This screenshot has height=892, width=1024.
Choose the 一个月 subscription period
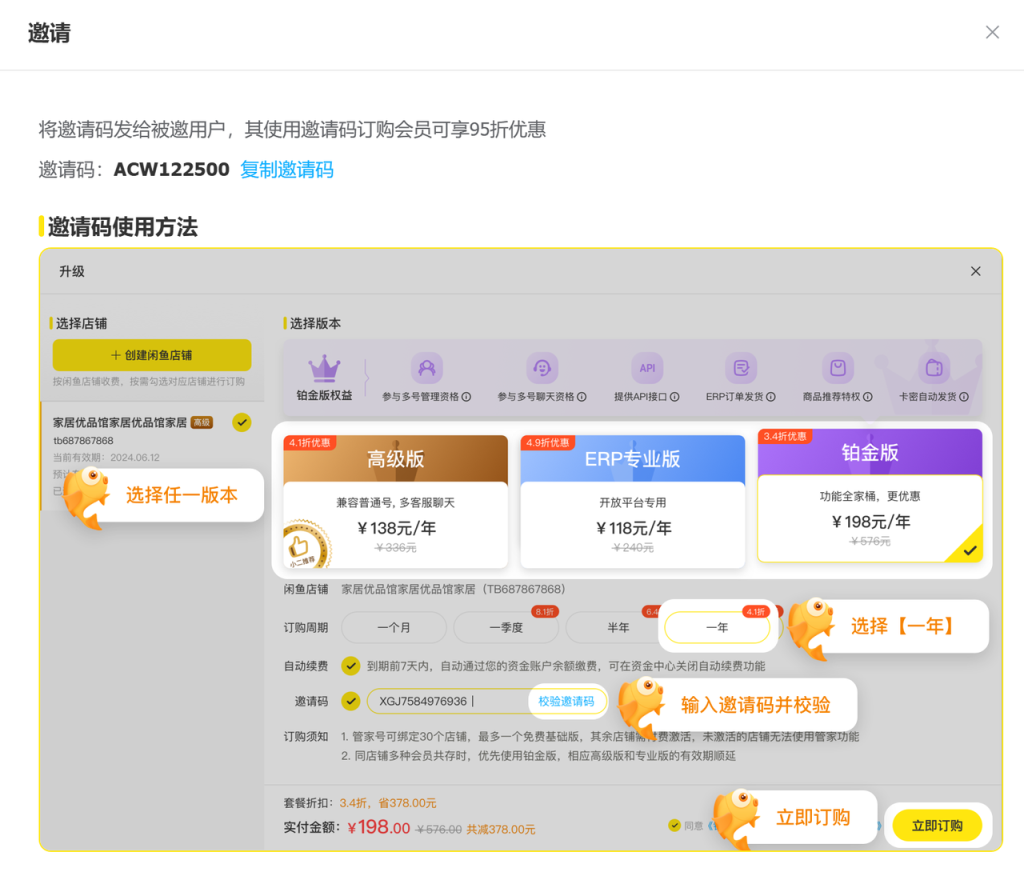coord(393,628)
